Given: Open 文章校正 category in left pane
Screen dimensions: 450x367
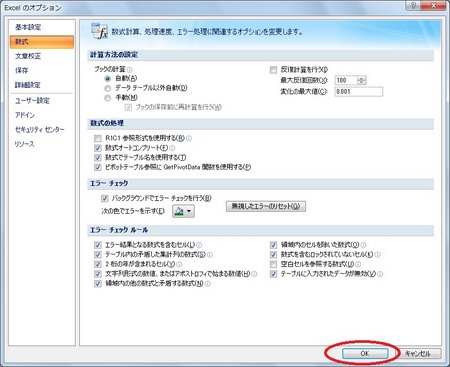Looking at the screenshot, I should click(x=42, y=56).
